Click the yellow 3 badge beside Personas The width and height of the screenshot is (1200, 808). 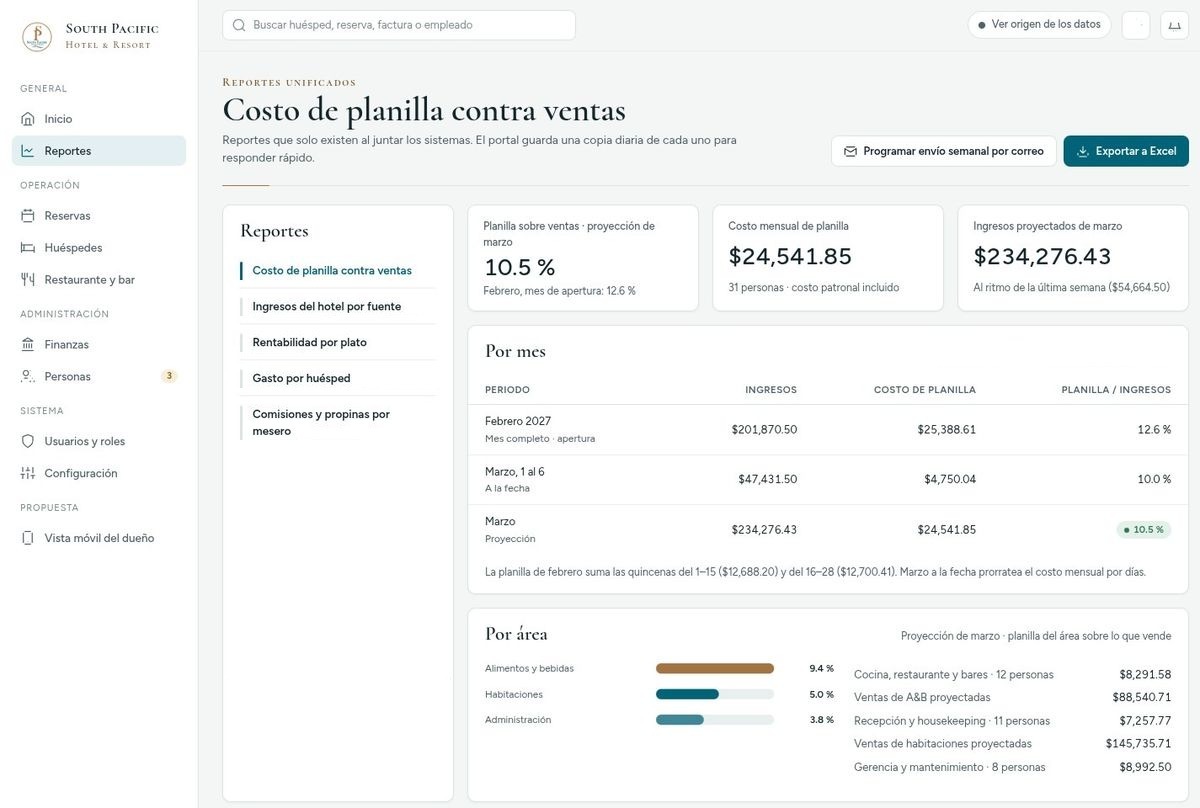(x=169, y=377)
